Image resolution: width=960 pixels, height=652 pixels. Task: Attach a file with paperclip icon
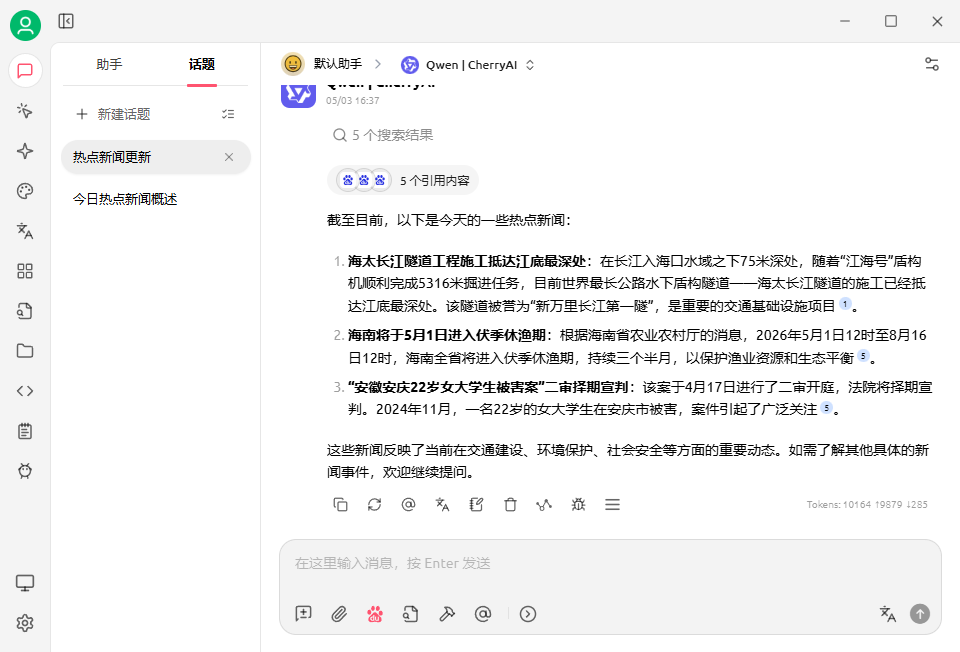339,613
